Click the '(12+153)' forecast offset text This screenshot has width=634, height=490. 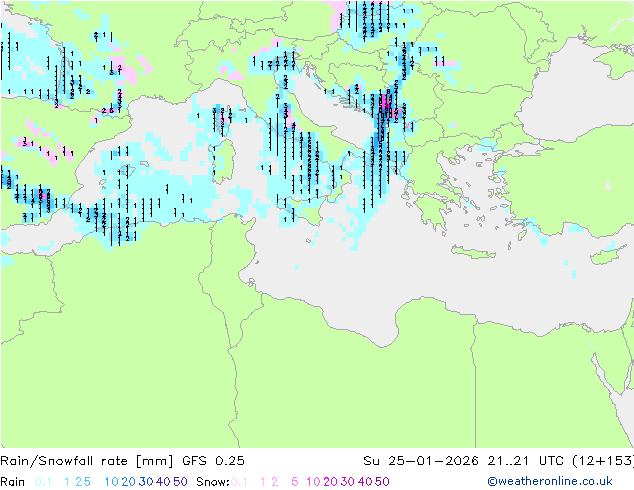click(603, 461)
